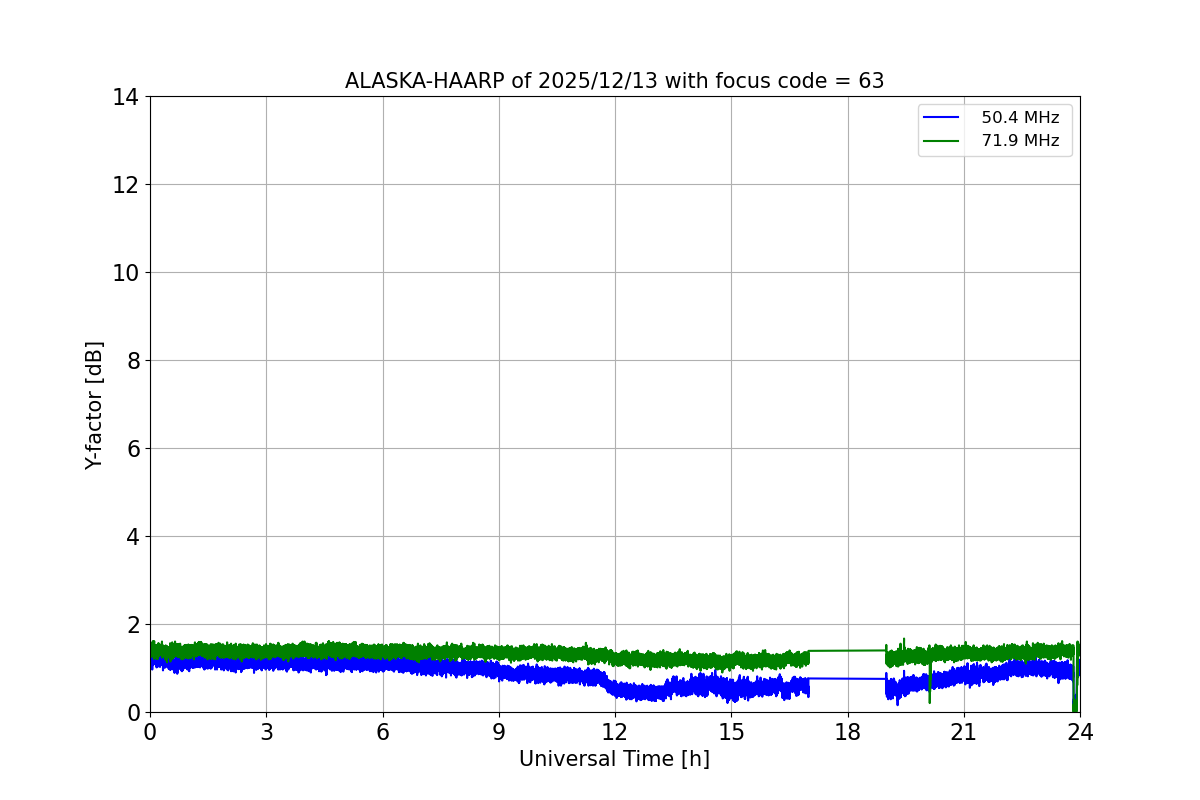The width and height of the screenshot is (1200, 800).
Task: Select the 71.9 MHz legend label
Action: [1020, 141]
